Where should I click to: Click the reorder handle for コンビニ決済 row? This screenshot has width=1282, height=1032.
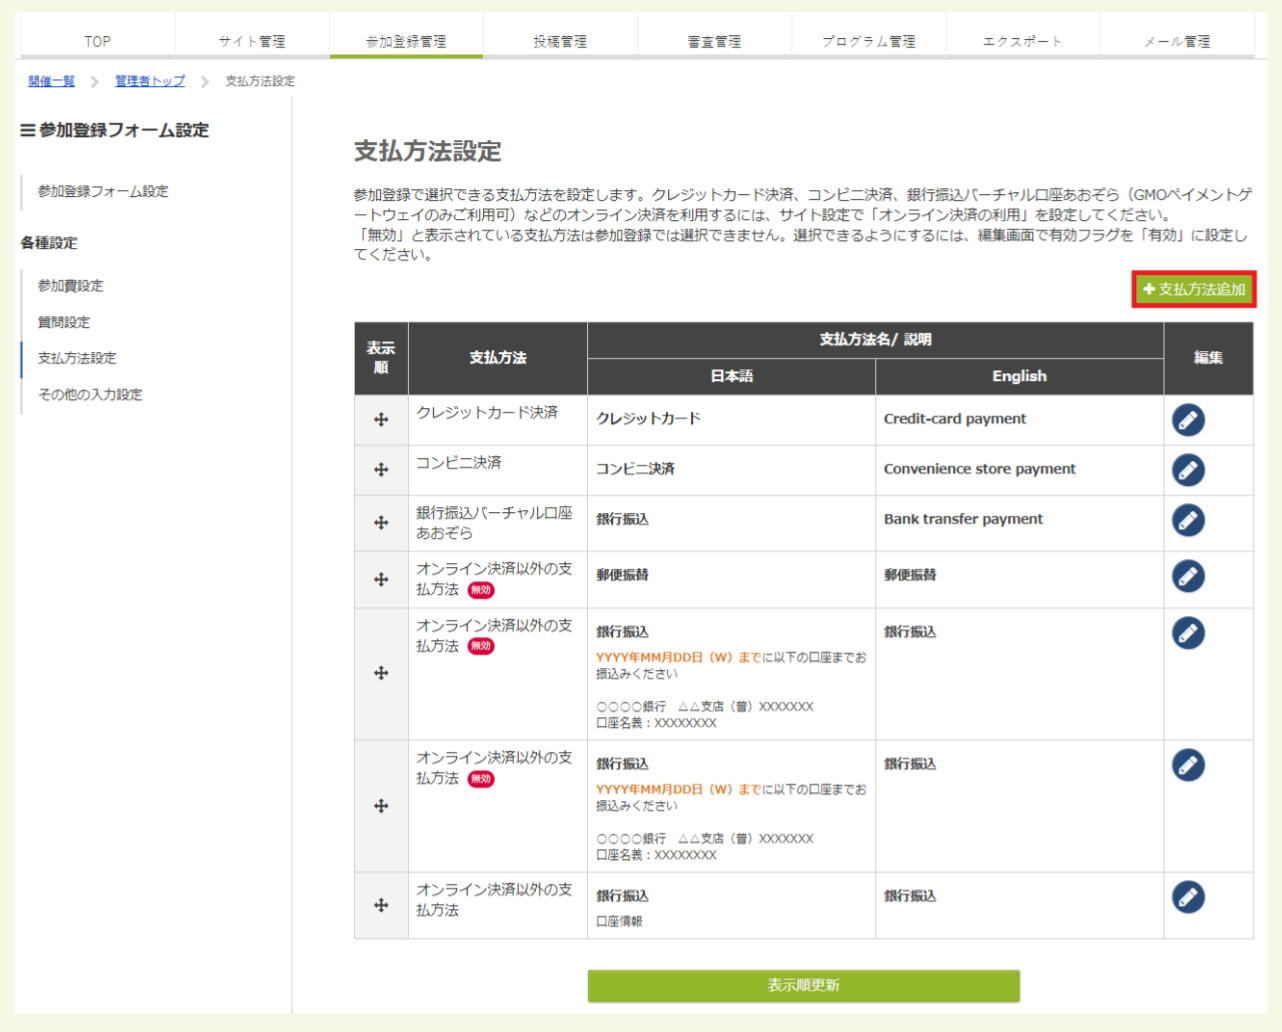pyautogui.click(x=381, y=470)
